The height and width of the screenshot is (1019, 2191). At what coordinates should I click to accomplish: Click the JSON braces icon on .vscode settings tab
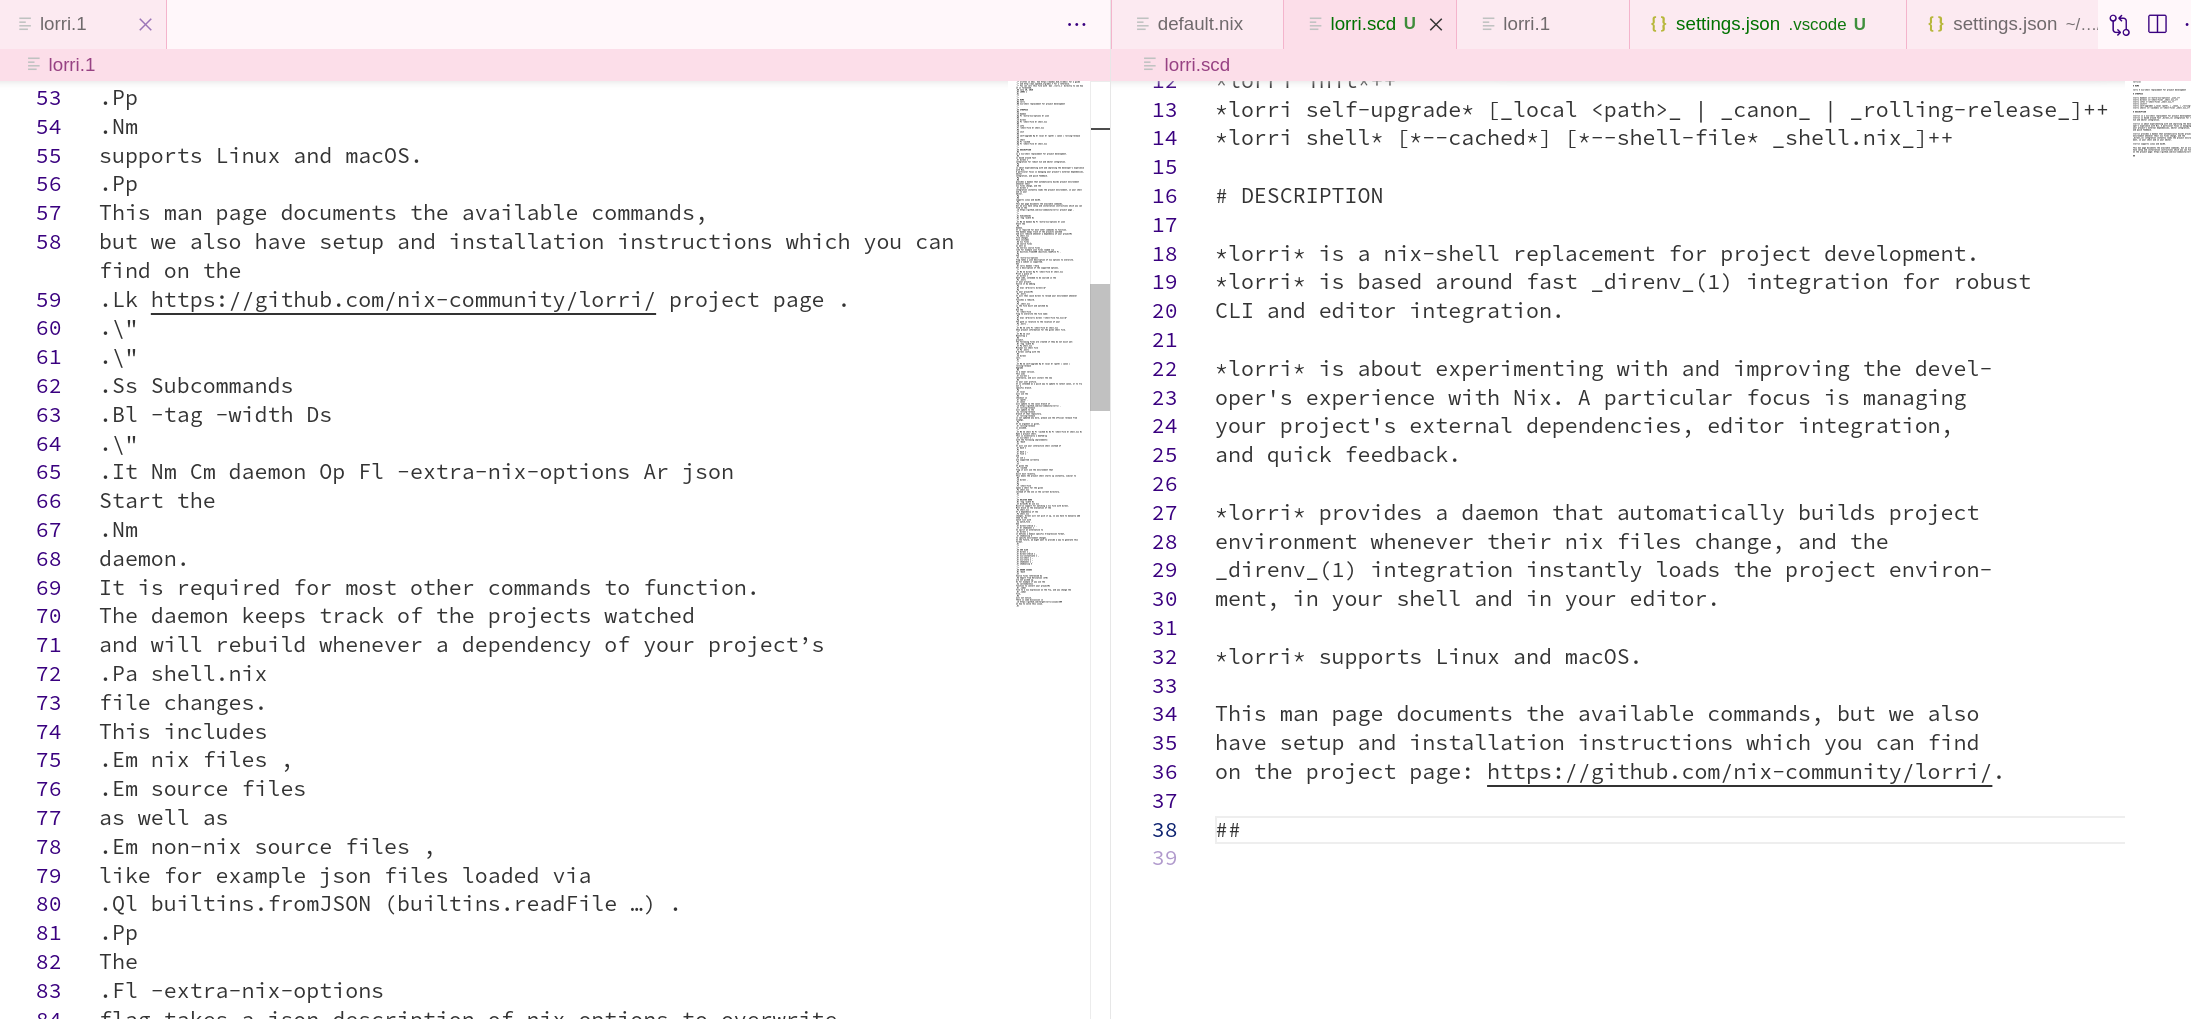1658,24
